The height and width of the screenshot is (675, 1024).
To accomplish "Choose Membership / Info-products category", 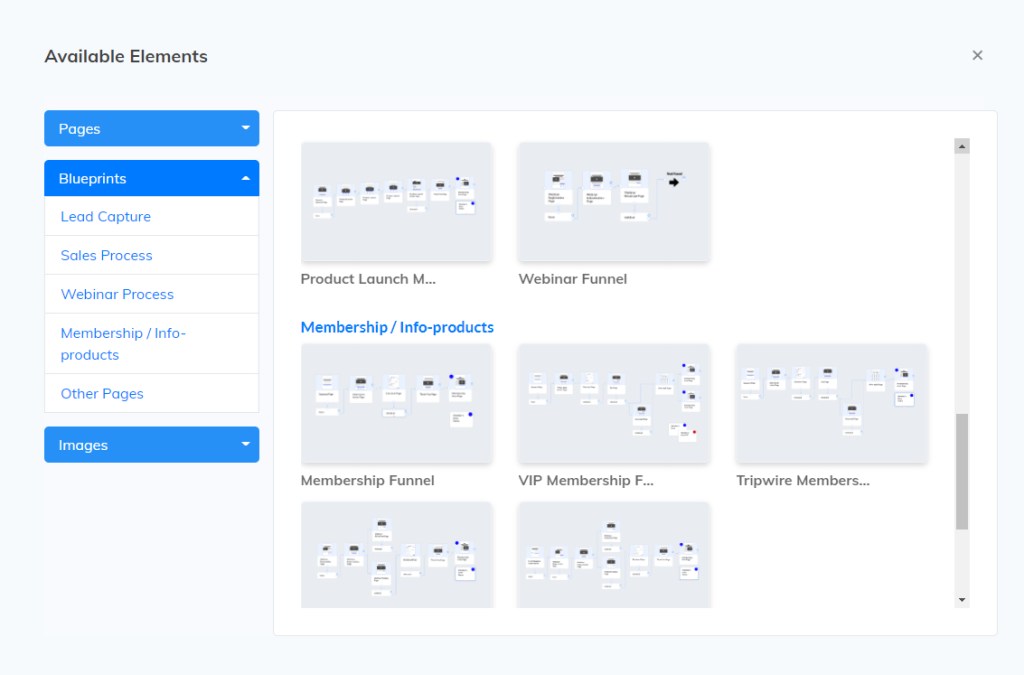I will click(123, 344).
